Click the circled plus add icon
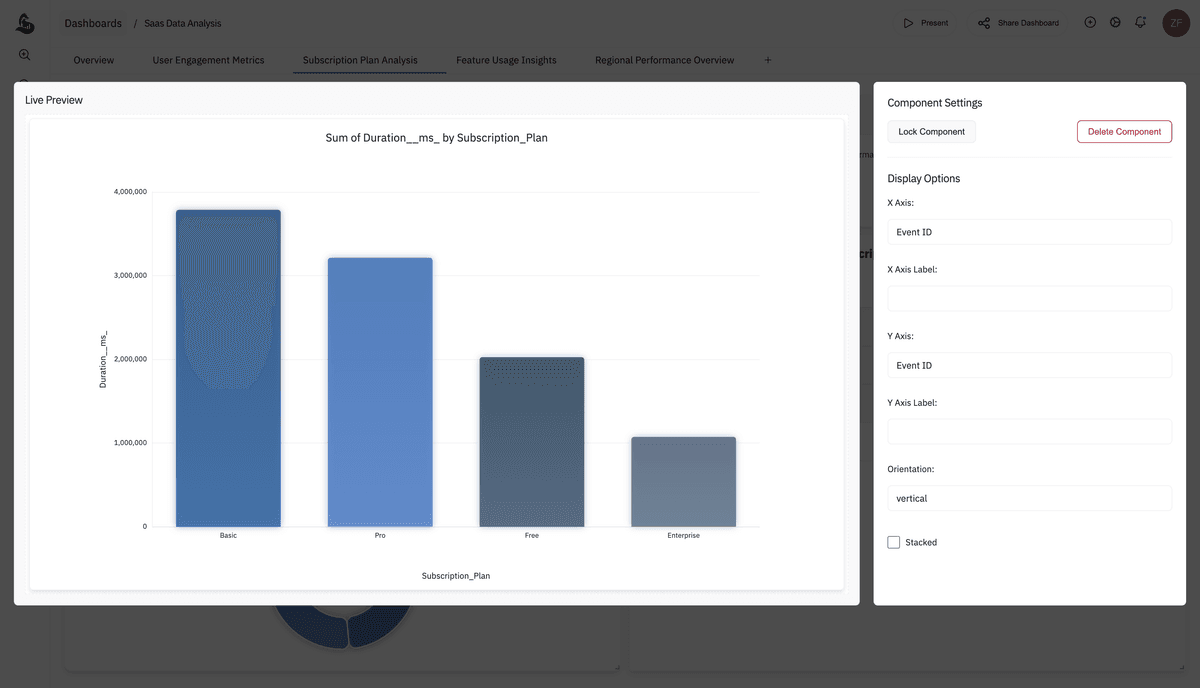1200x688 pixels. [x=1090, y=22]
